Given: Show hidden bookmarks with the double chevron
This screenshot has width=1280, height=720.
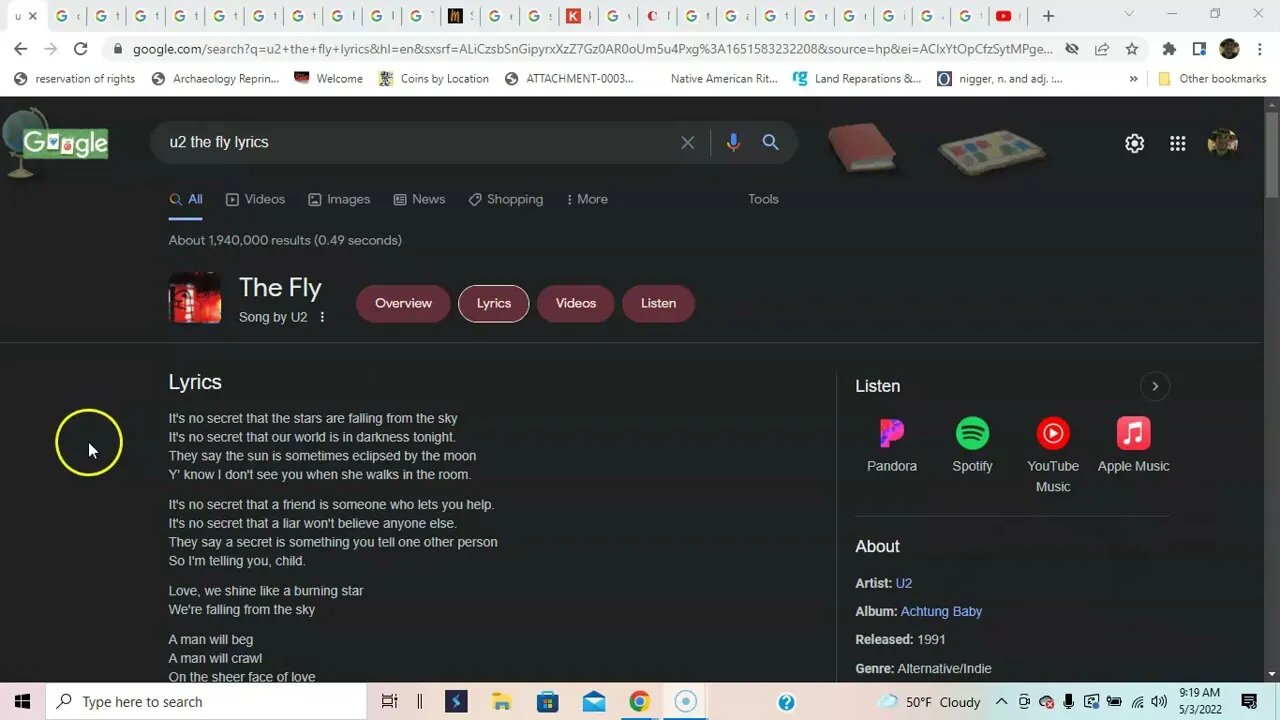Looking at the screenshot, I should (1133, 79).
